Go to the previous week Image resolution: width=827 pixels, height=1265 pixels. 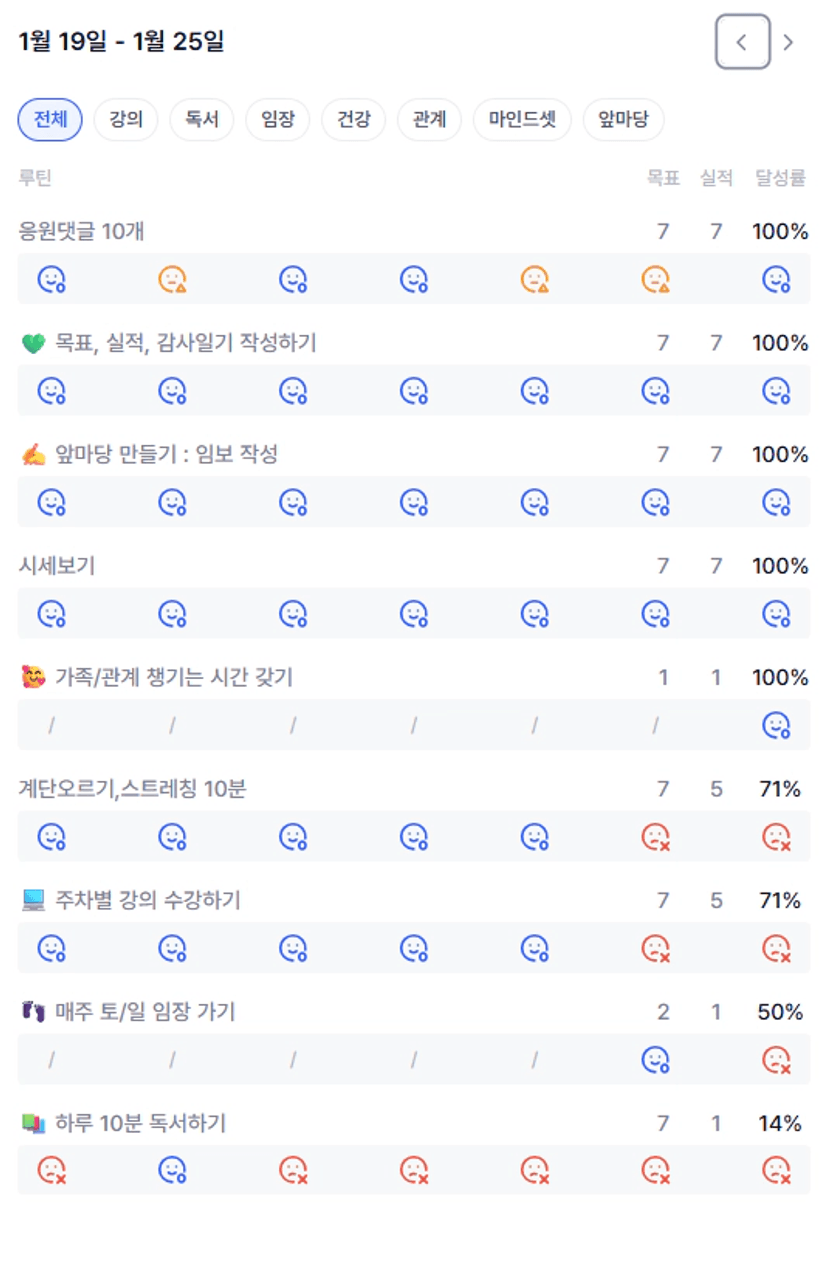click(742, 42)
